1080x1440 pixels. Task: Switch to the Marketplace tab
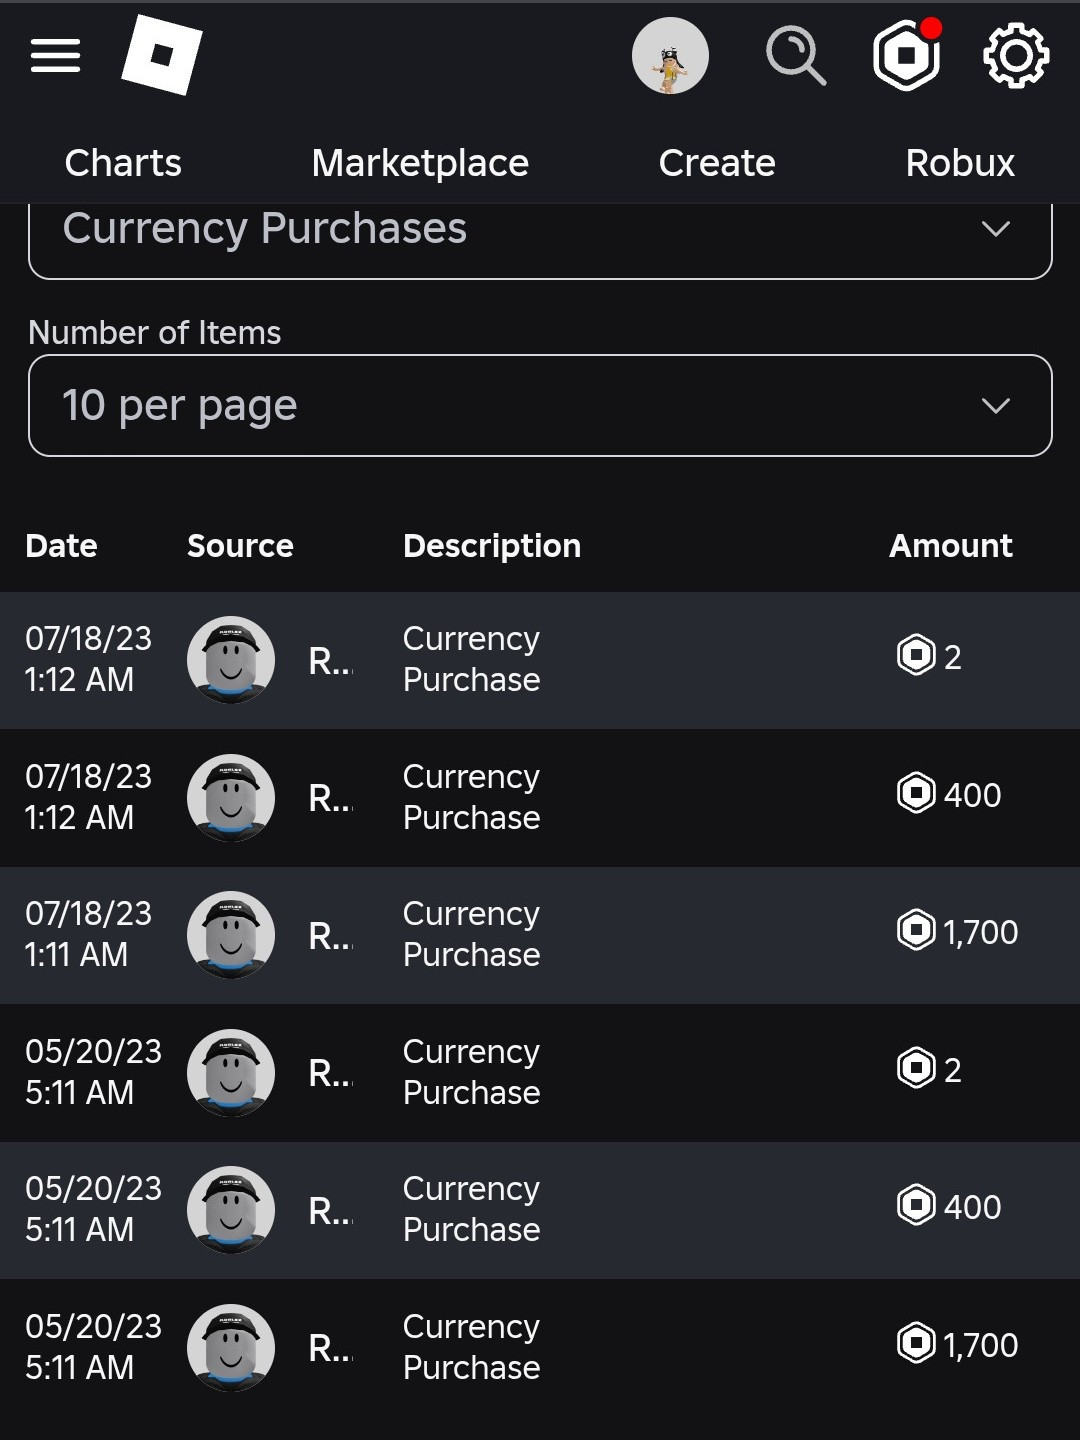click(x=420, y=163)
